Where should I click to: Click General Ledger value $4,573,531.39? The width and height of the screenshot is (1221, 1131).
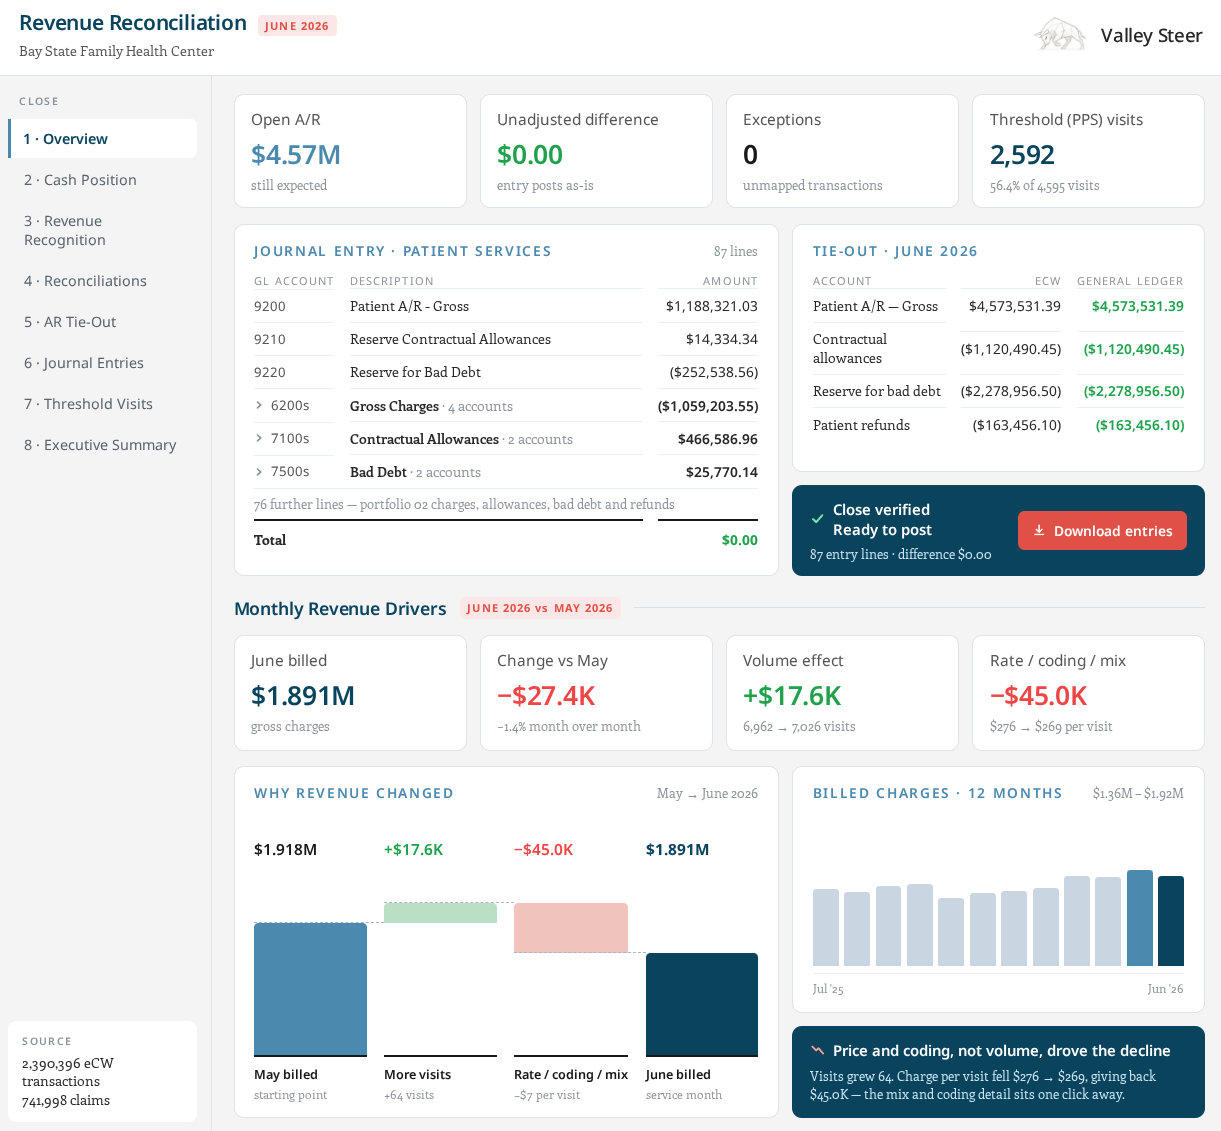1138,306
